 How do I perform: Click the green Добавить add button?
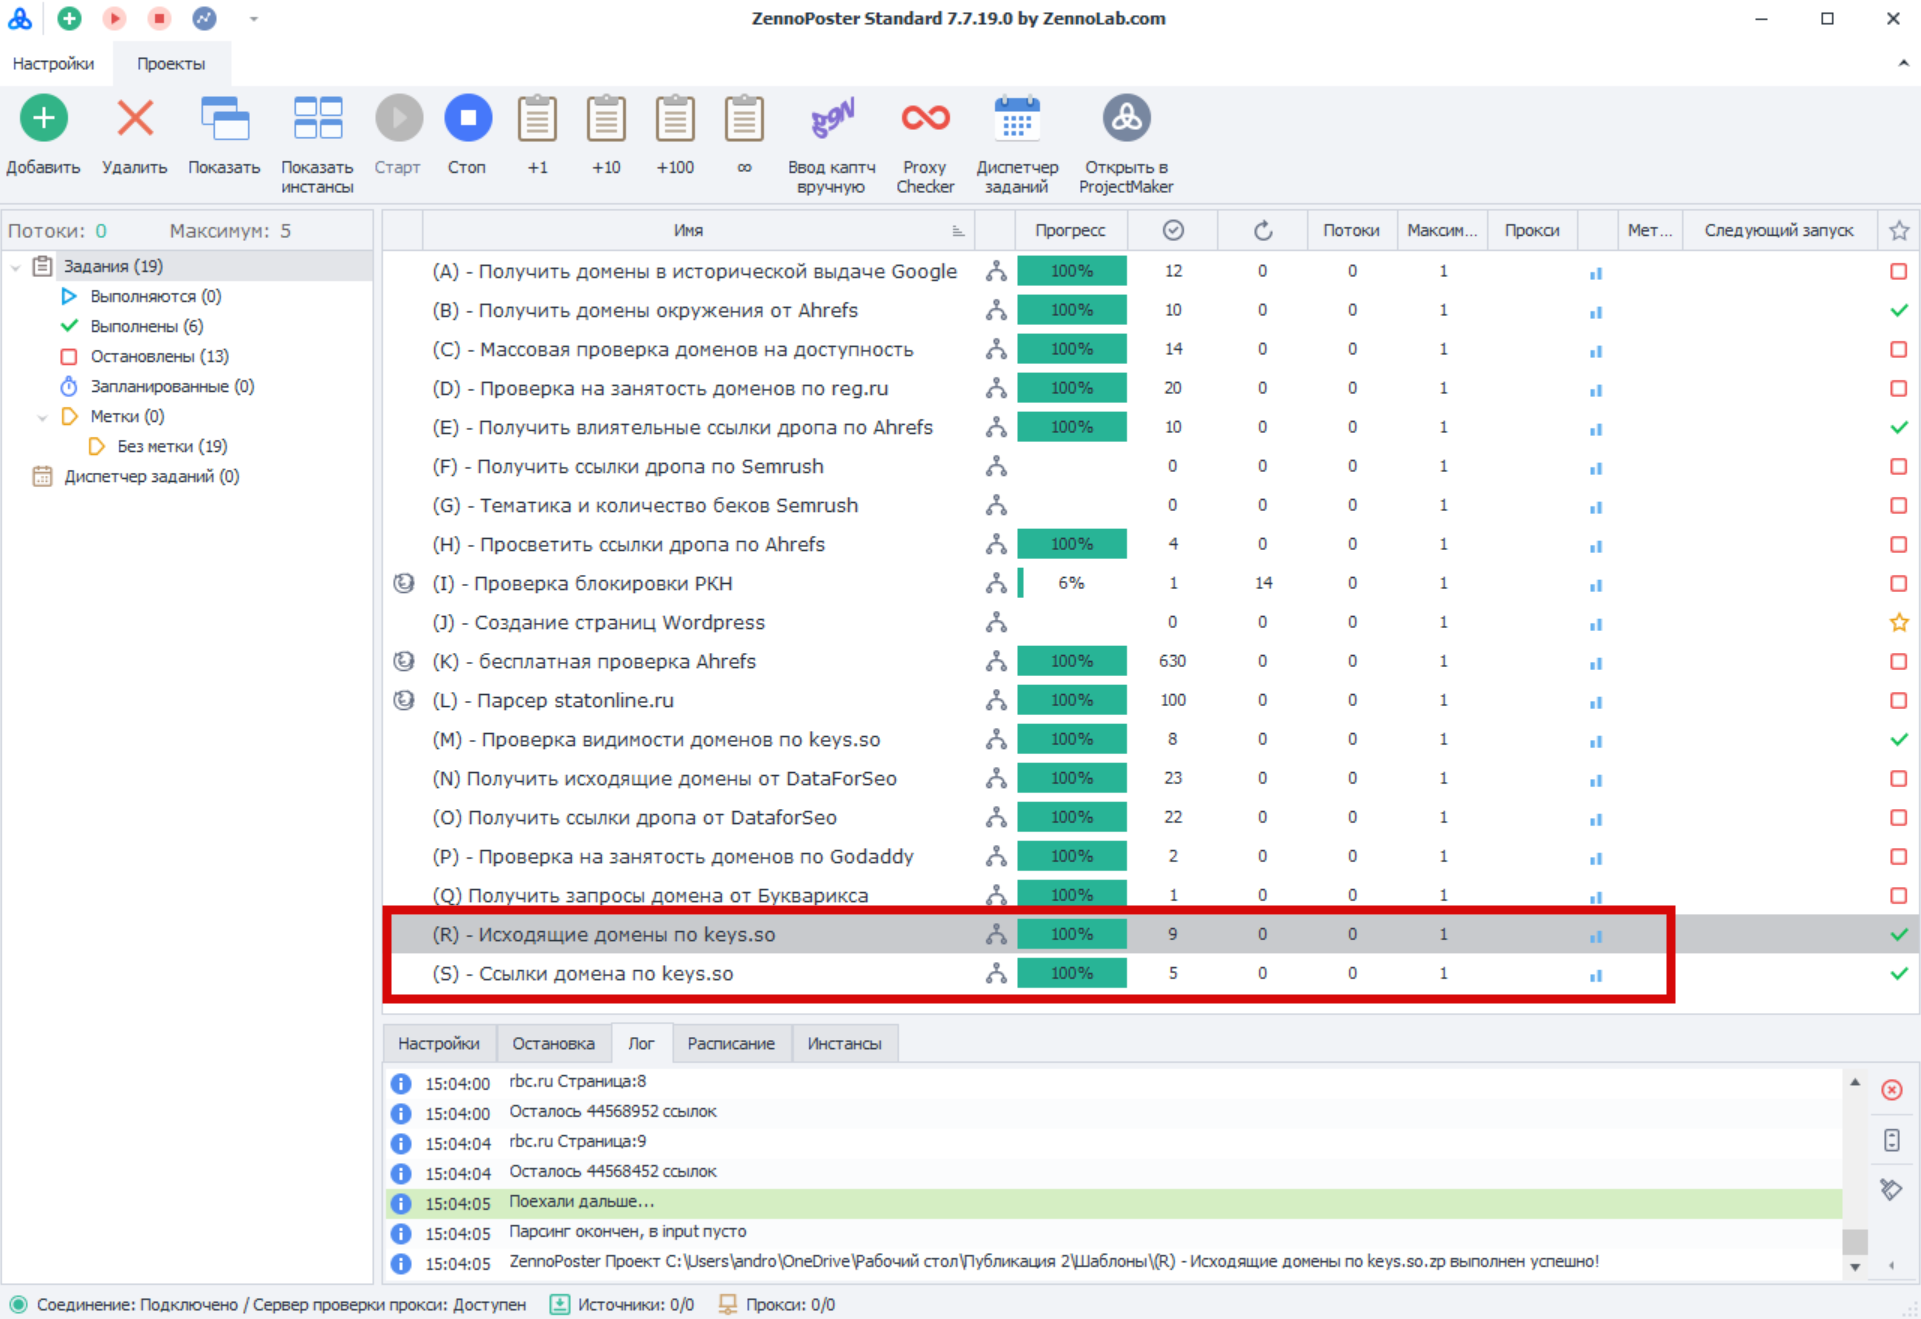click(44, 118)
